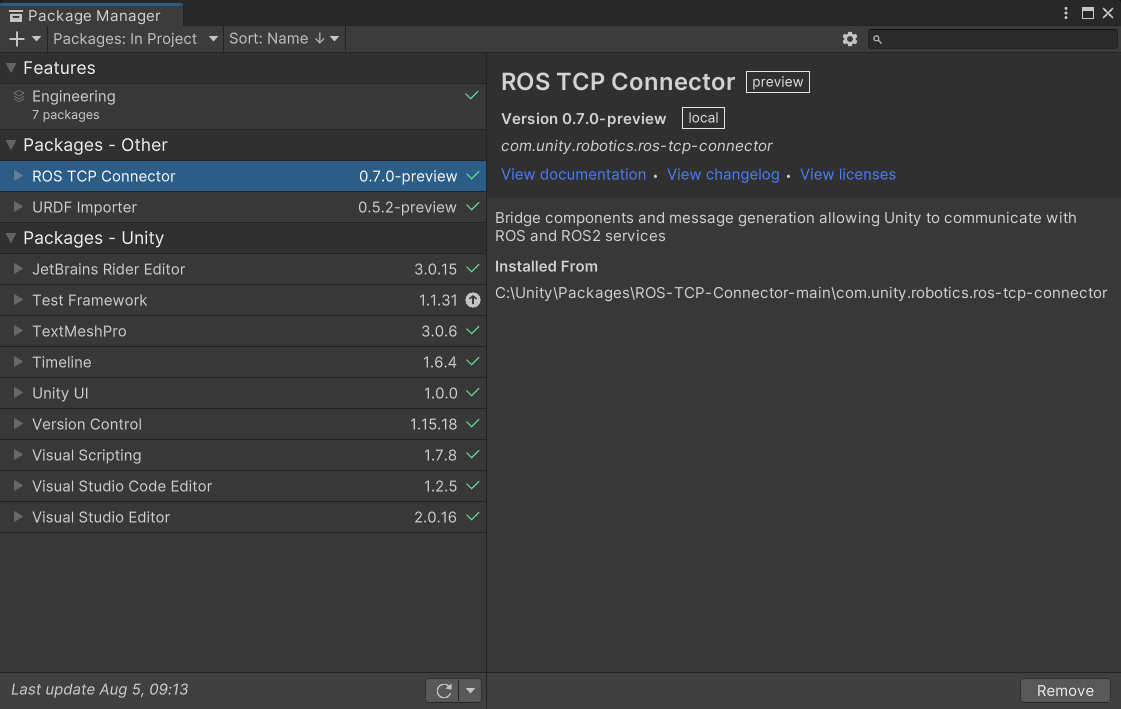This screenshot has height=709, width=1121.
Task: Click the add package plus icon
Action: pos(15,39)
